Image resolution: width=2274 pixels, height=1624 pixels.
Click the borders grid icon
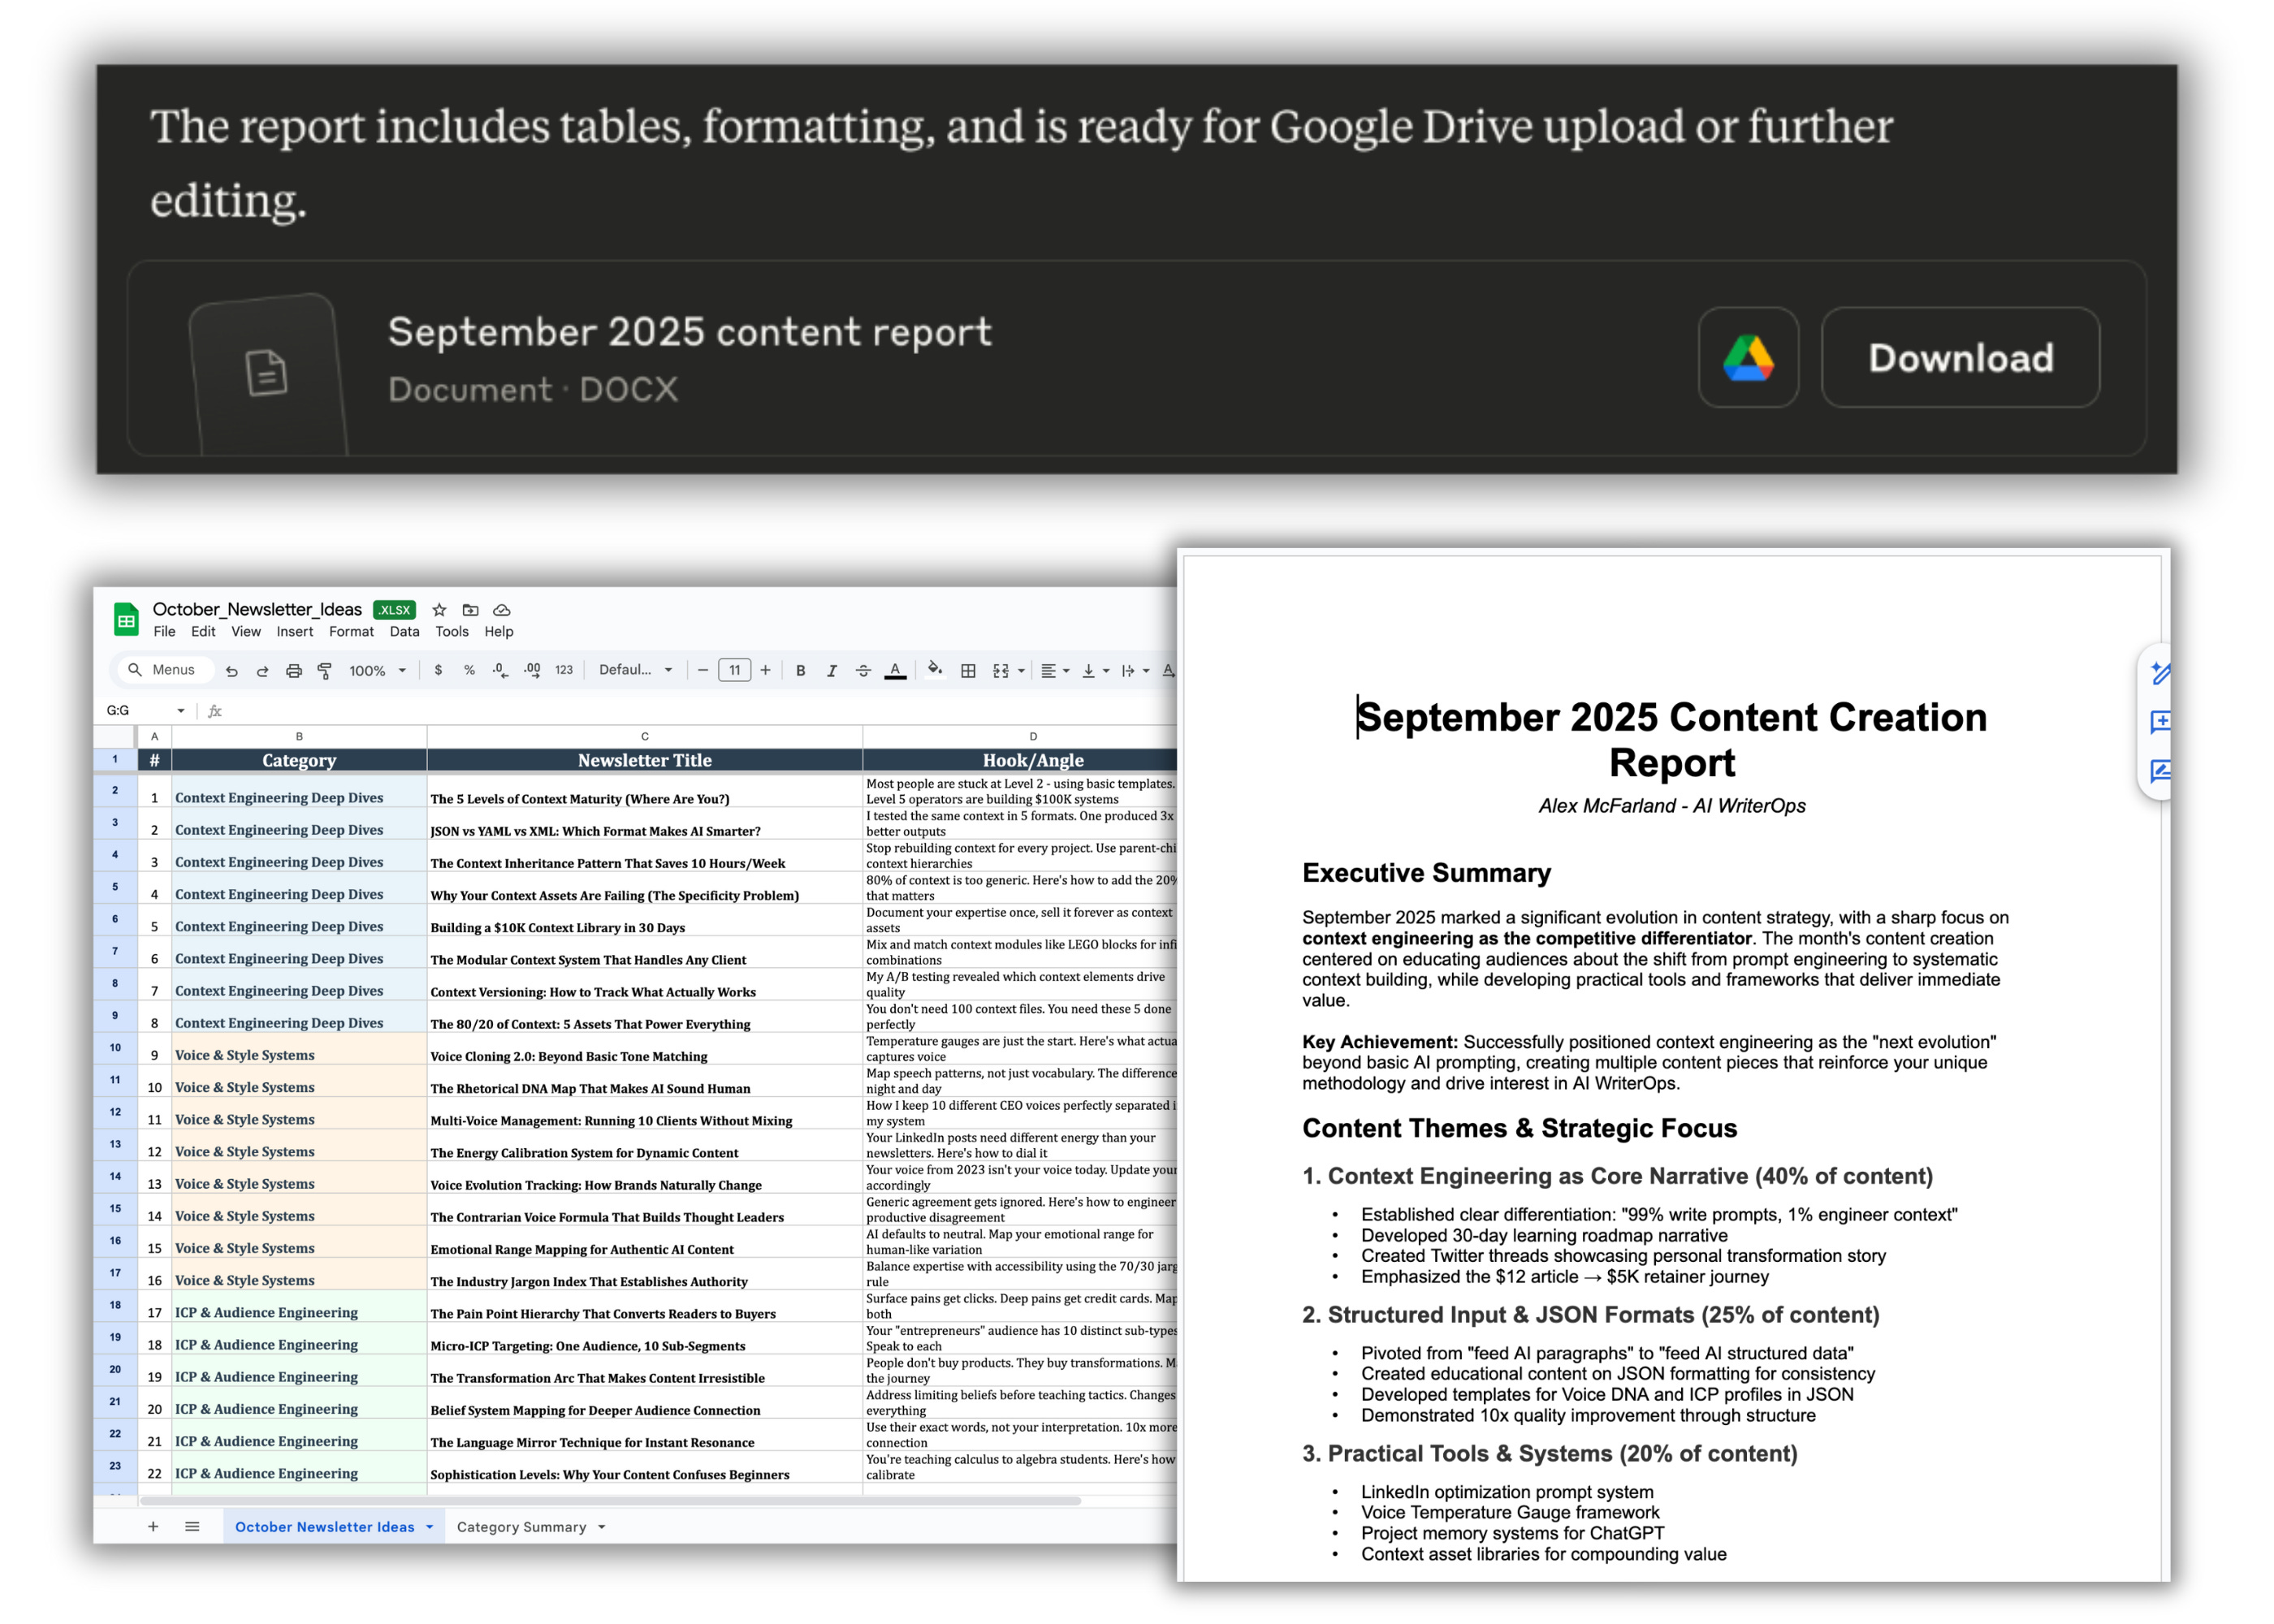(968, 671)
